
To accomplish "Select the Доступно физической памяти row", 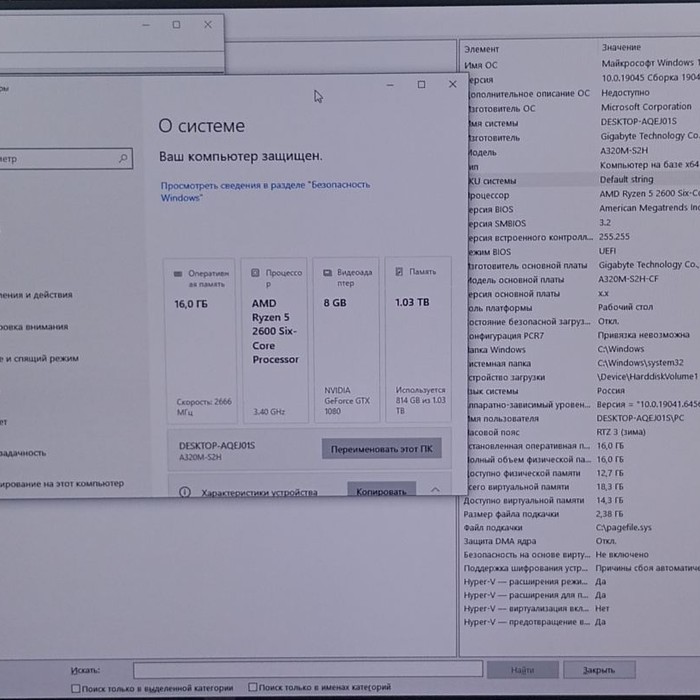I will tap(582, 473).
